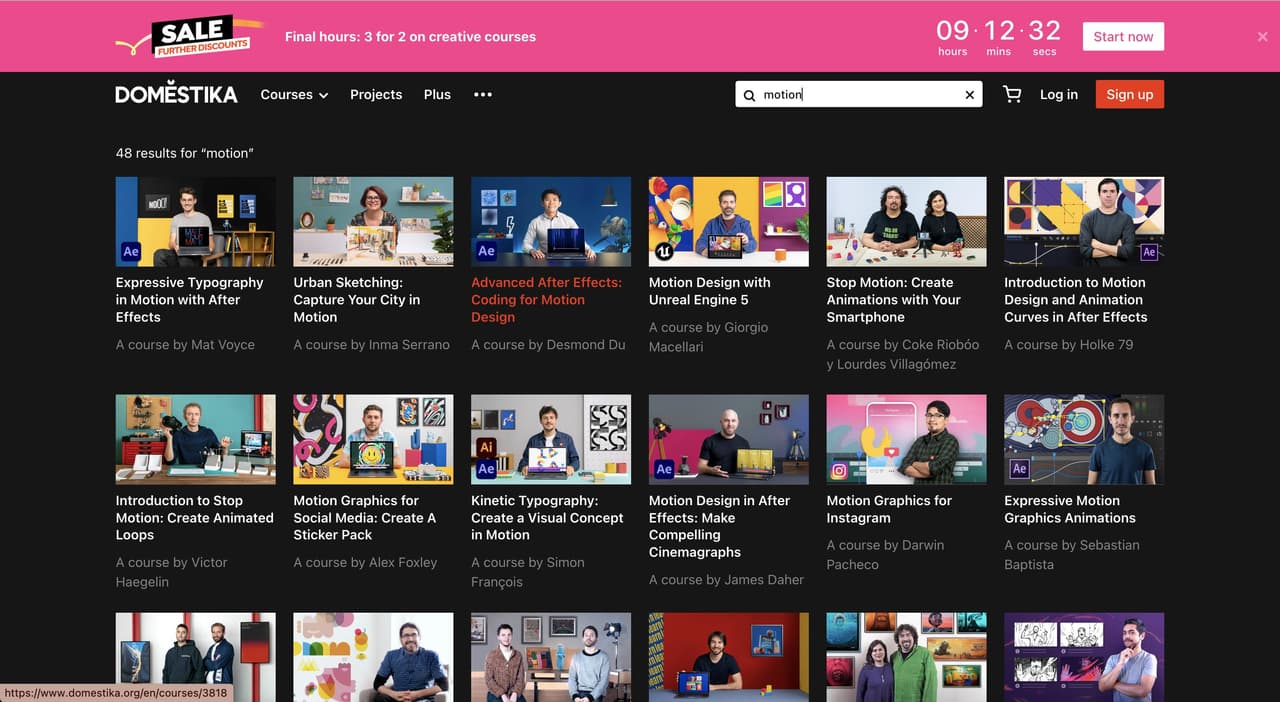Click title Motion Graphics for Social Media
Viewport: 1280px width, 702px height.
[x=365, y=518]
